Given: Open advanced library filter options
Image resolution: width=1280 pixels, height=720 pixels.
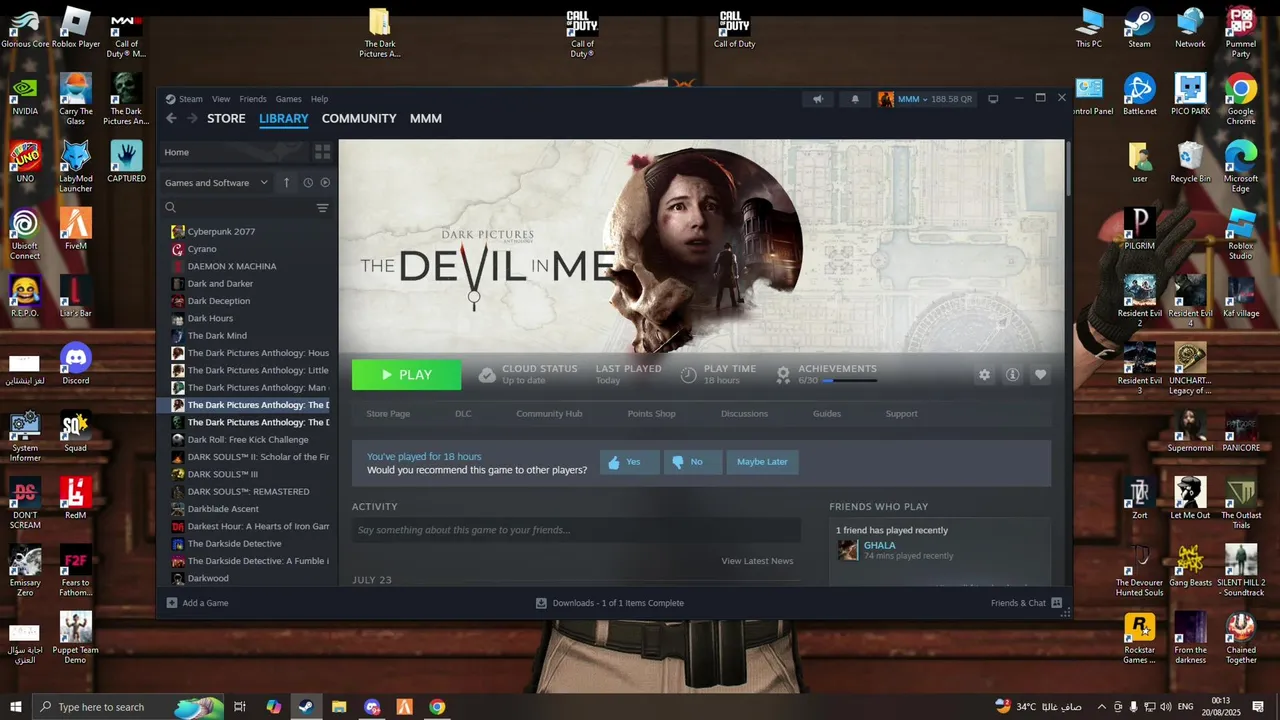Looking at the screenshot, I should (x=322, y=208).
